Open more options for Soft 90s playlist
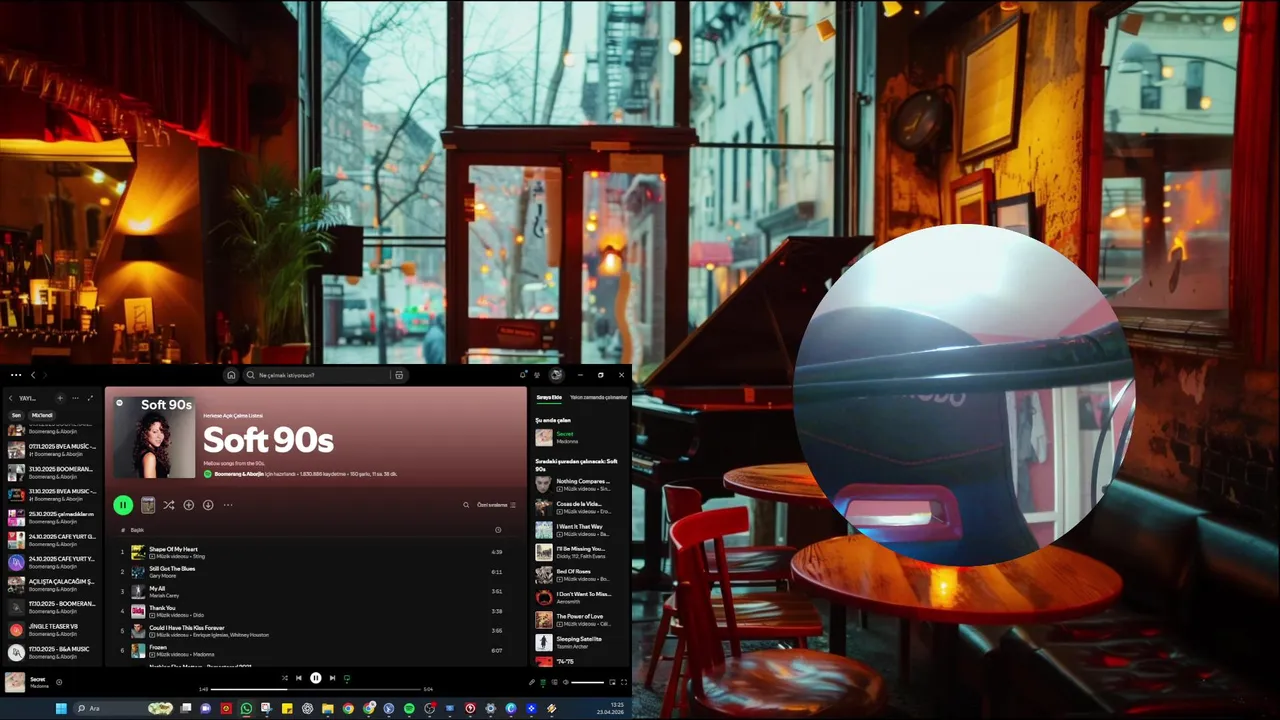This screenshot has width=1280, height=720. pos(228,505)
